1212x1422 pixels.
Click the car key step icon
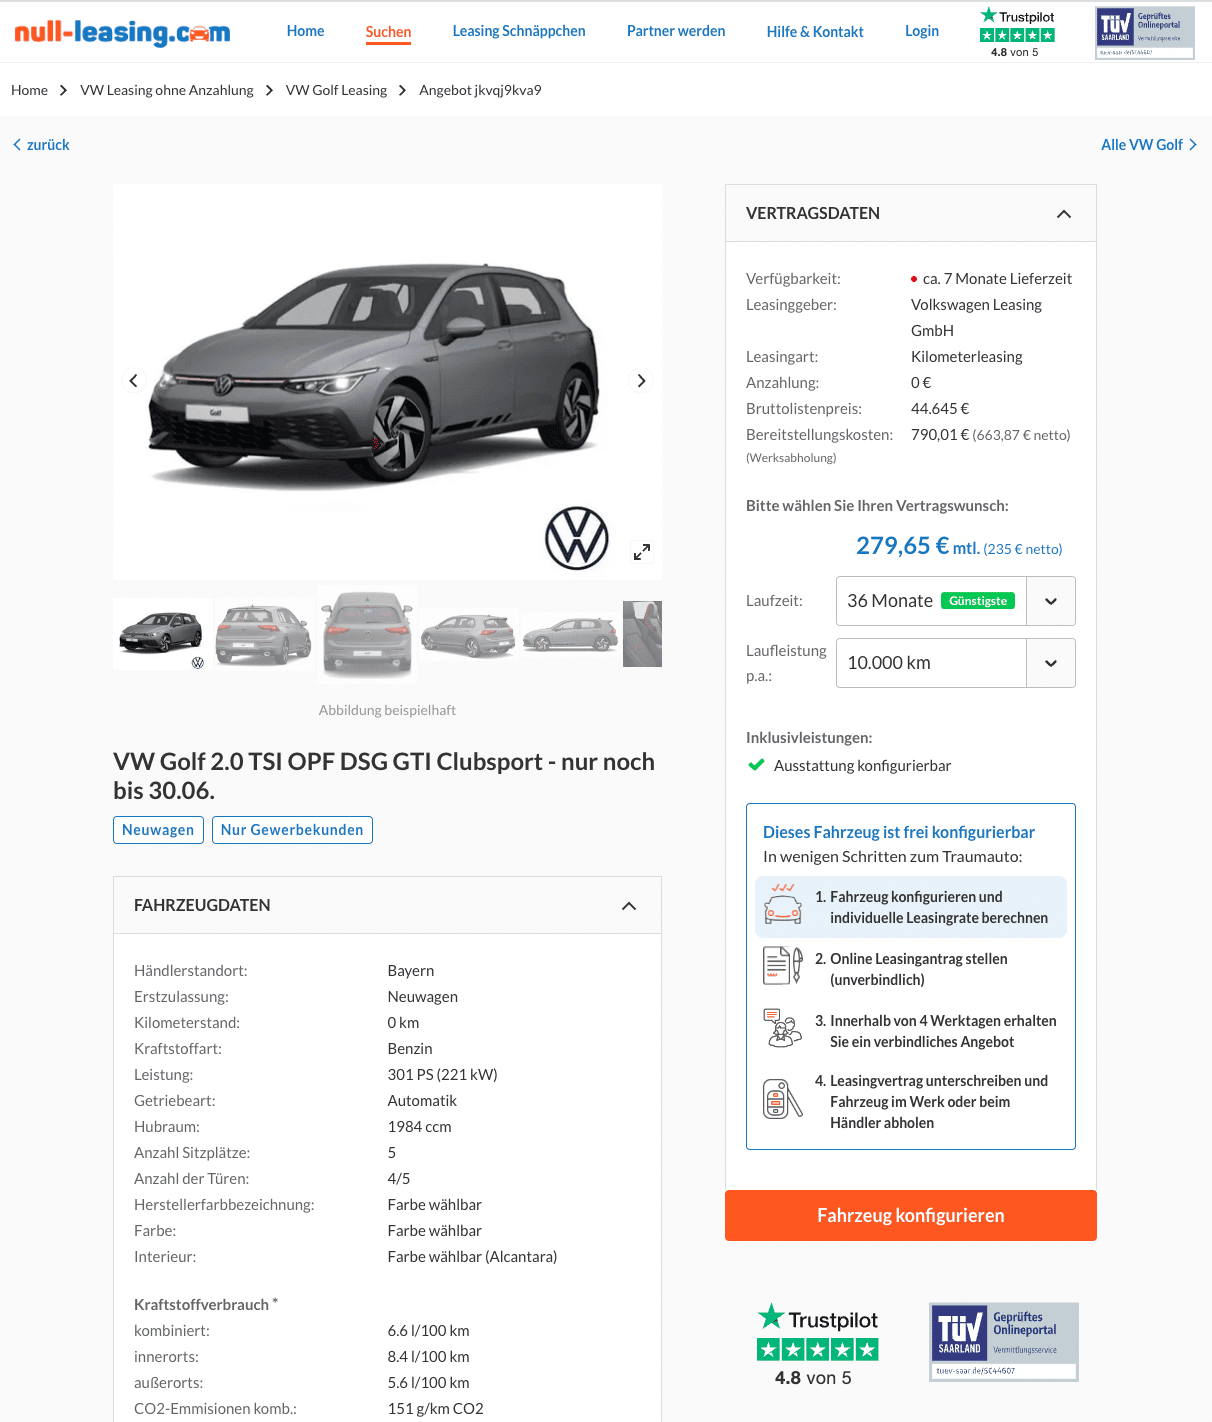pos(783,1099)
